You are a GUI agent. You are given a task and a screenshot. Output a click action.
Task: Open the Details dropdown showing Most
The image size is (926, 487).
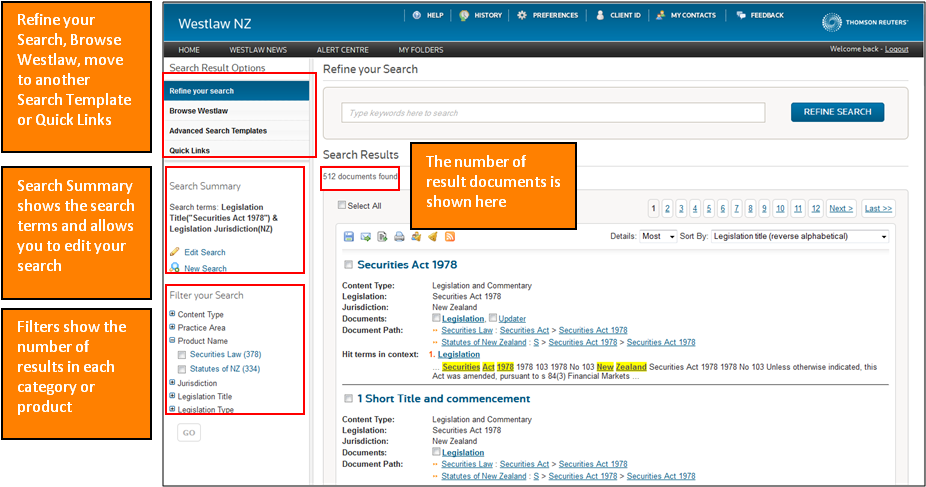[x=658, y=236]
